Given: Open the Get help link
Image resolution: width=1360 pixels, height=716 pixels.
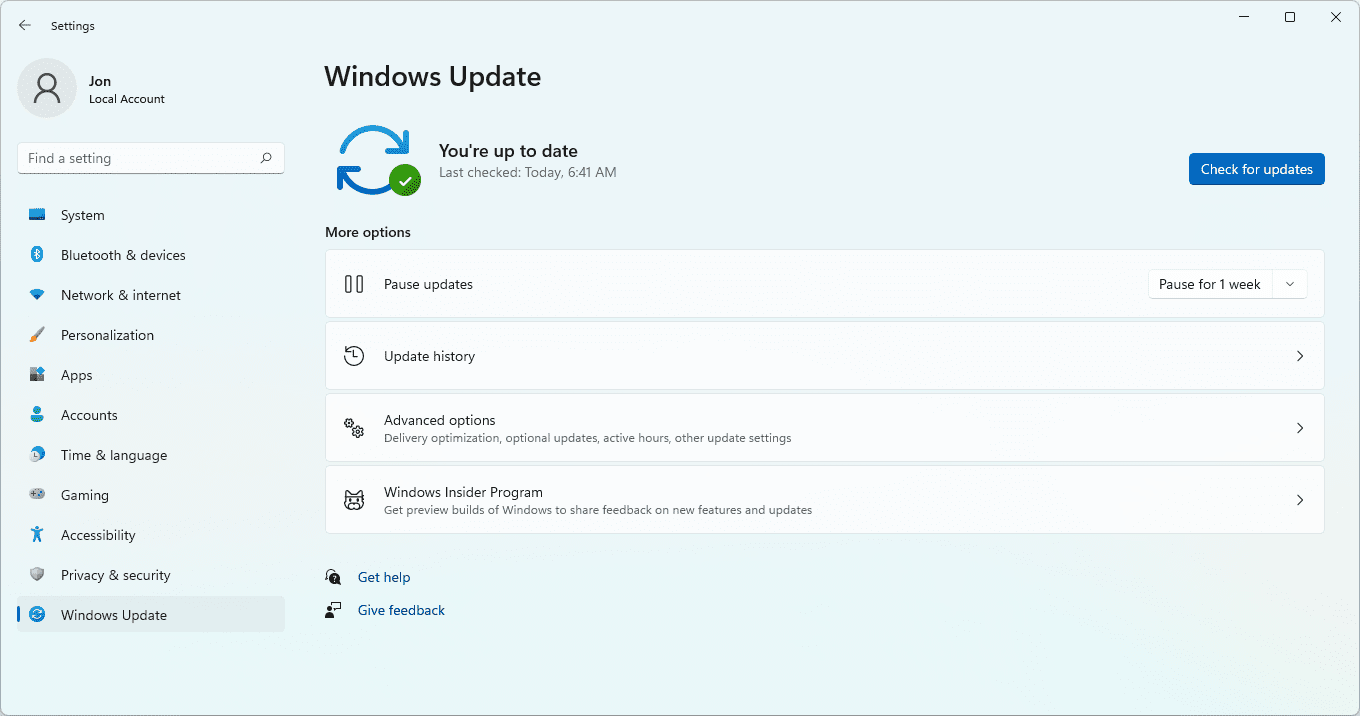Looking at the screenshot, I should click(x=385, y=577).
